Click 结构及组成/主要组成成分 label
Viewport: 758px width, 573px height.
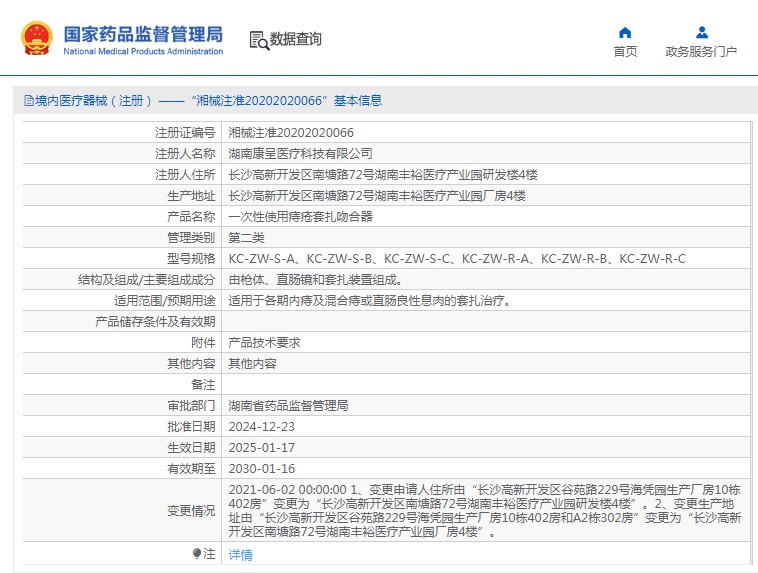[x=146, y=280]
